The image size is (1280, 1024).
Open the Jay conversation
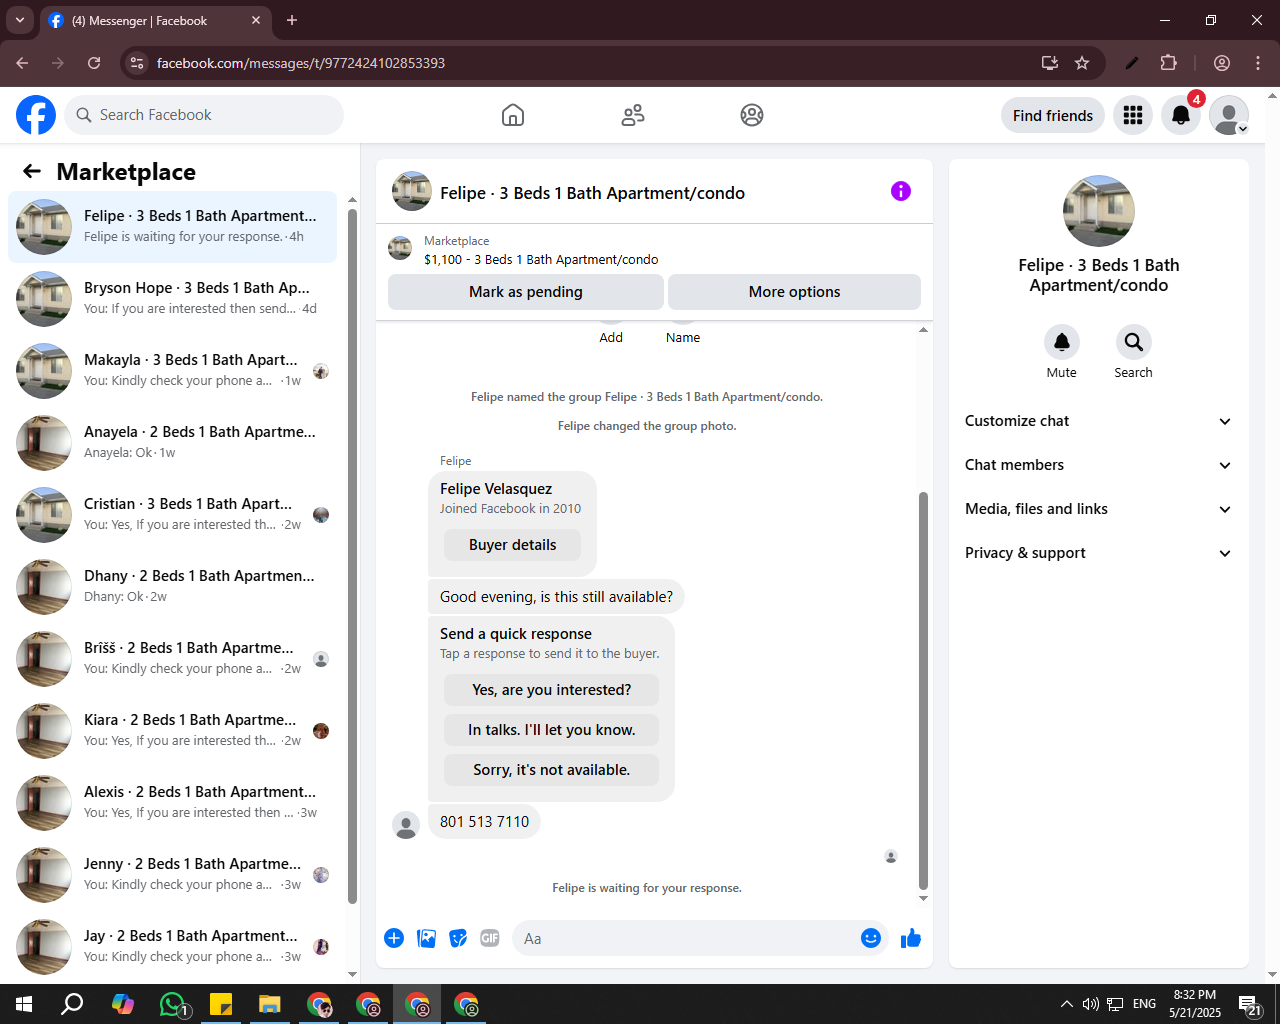[x=172, y=946]
